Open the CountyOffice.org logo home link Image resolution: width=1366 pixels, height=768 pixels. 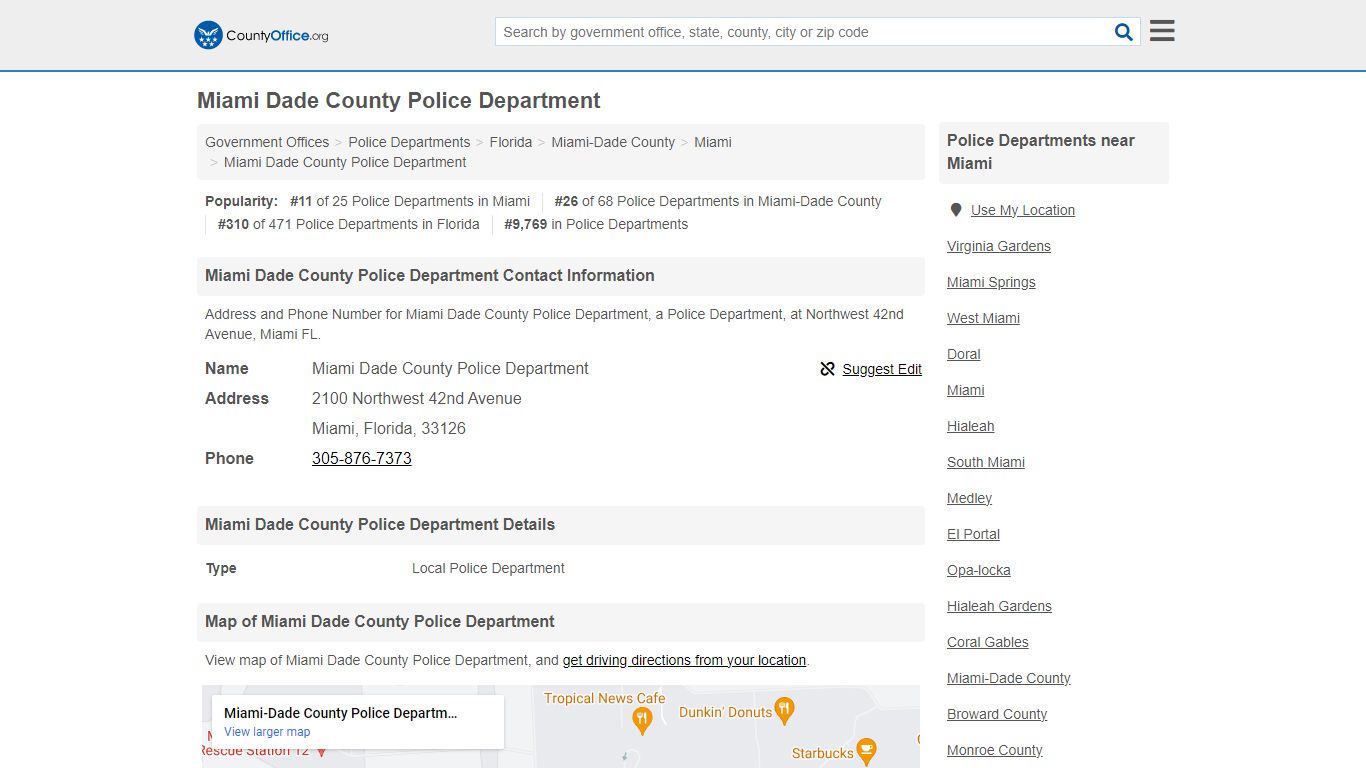(261, 35)
